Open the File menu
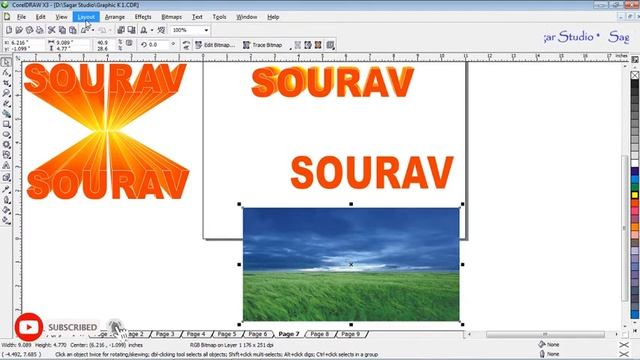Image resolution: width=640 pixels, height=360 pixels. [x=21, y=17]
